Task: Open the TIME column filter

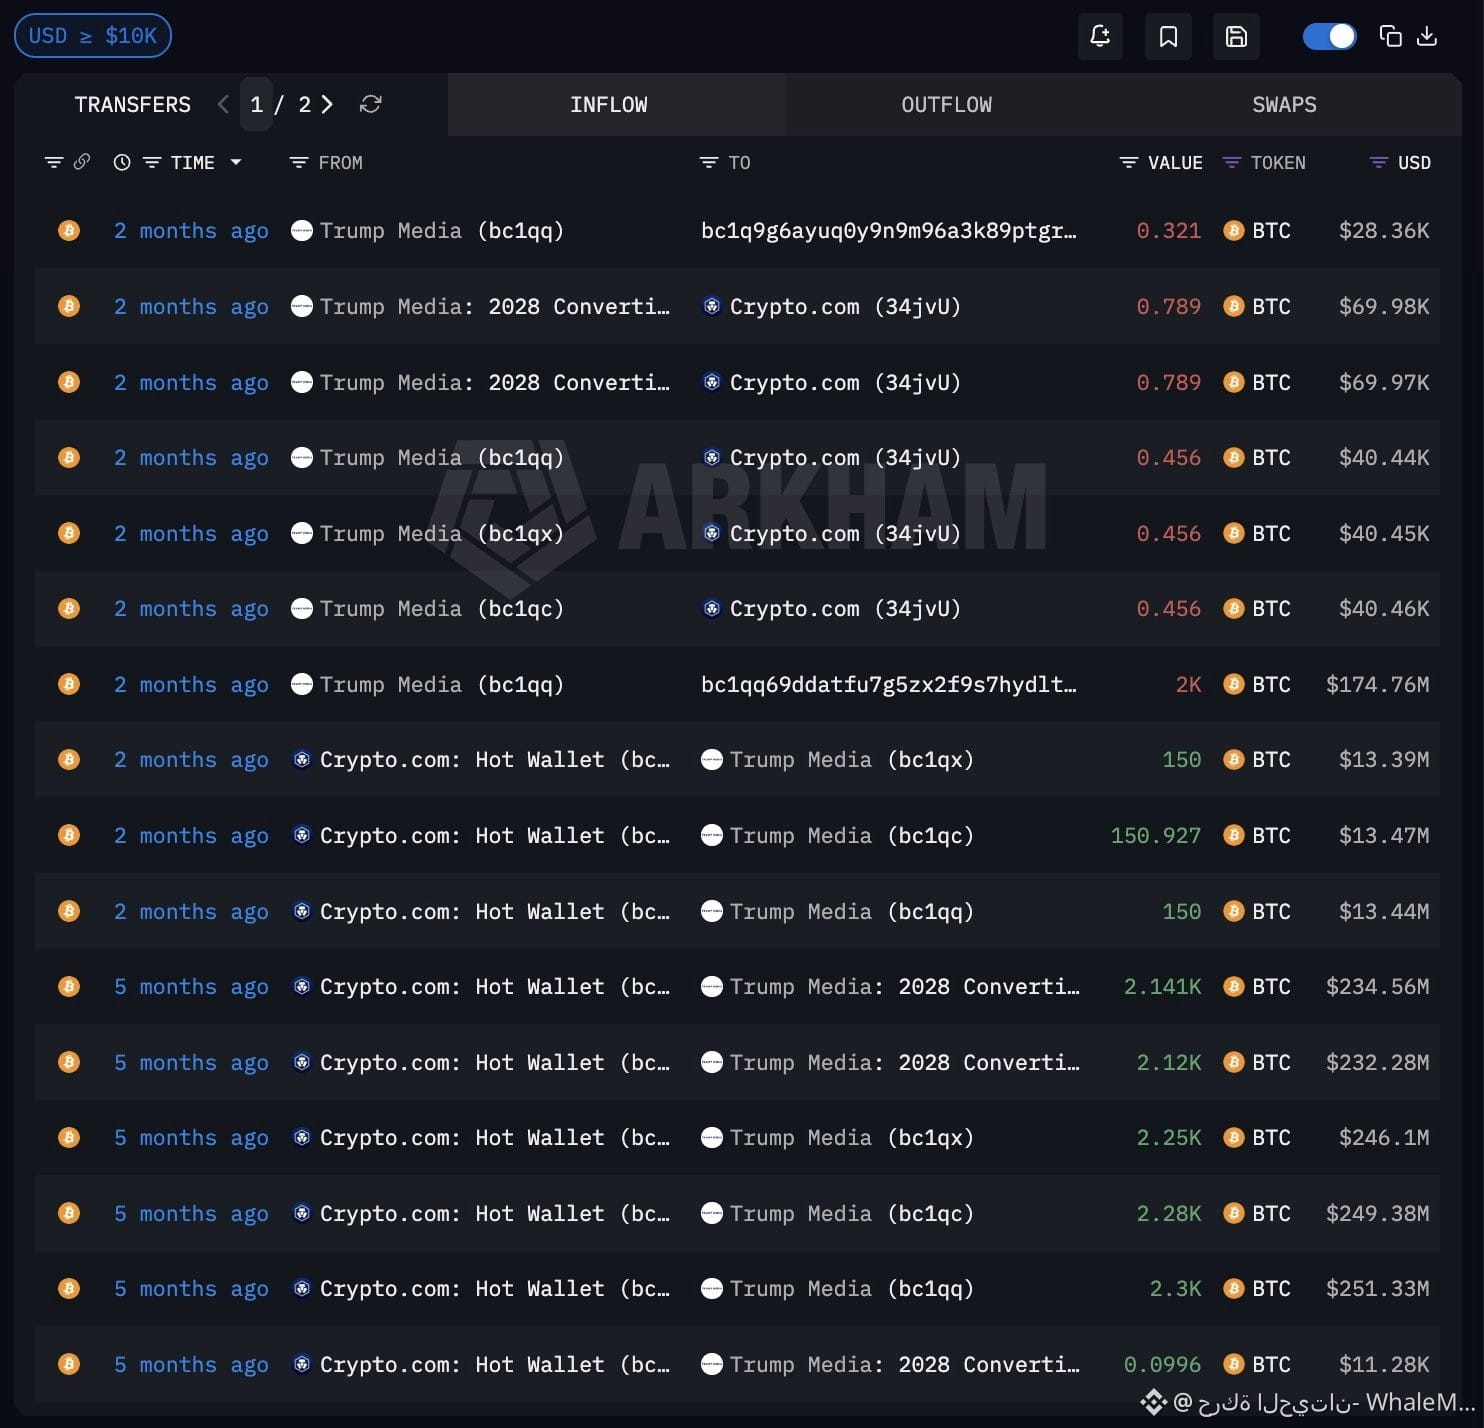Action: click(x=152, y=162)
